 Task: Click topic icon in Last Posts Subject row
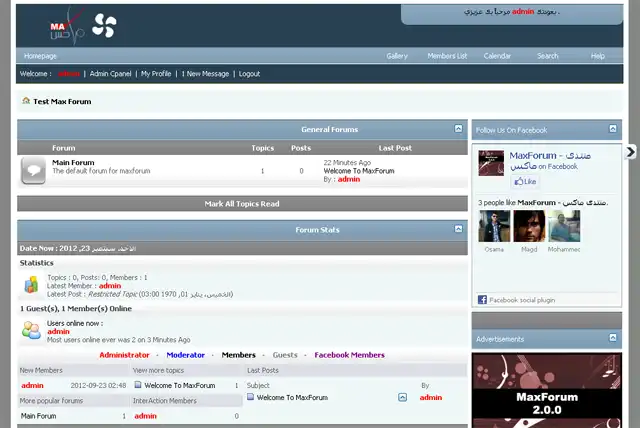coord(250,397)
